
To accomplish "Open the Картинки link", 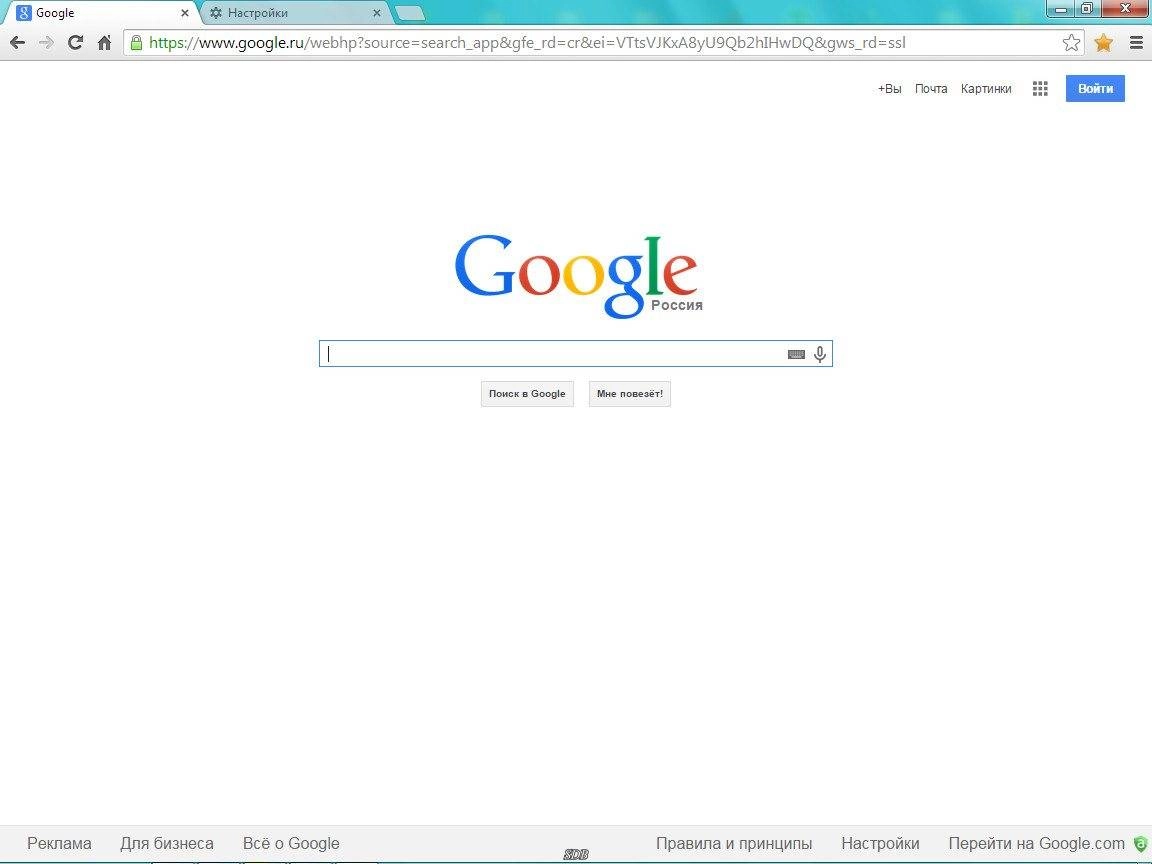I will [x=986, y=89].
